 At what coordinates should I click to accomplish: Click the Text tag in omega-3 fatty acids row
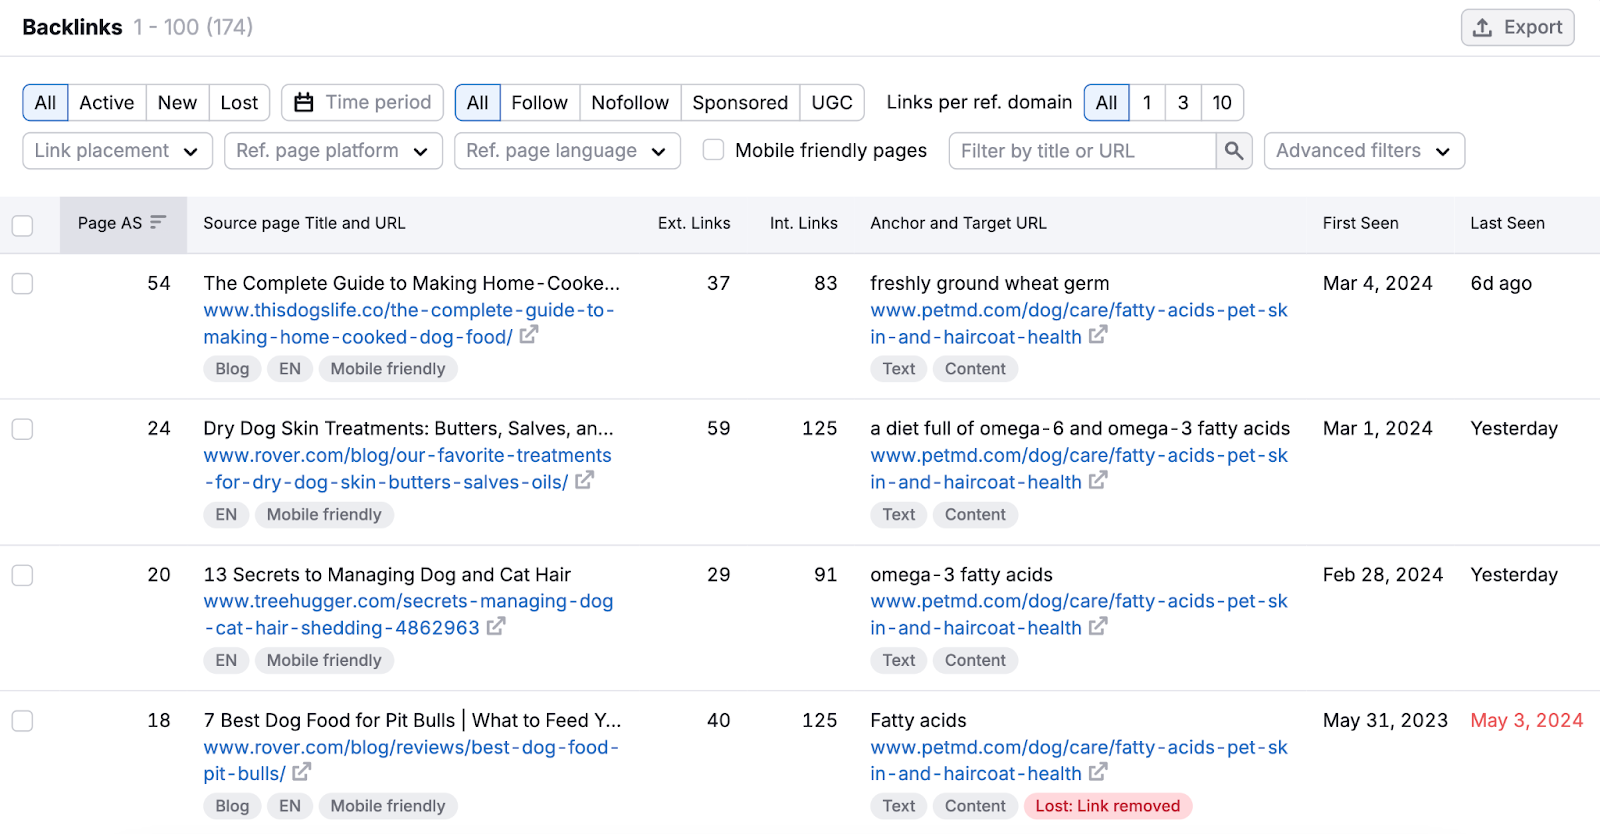coord(899,660)
